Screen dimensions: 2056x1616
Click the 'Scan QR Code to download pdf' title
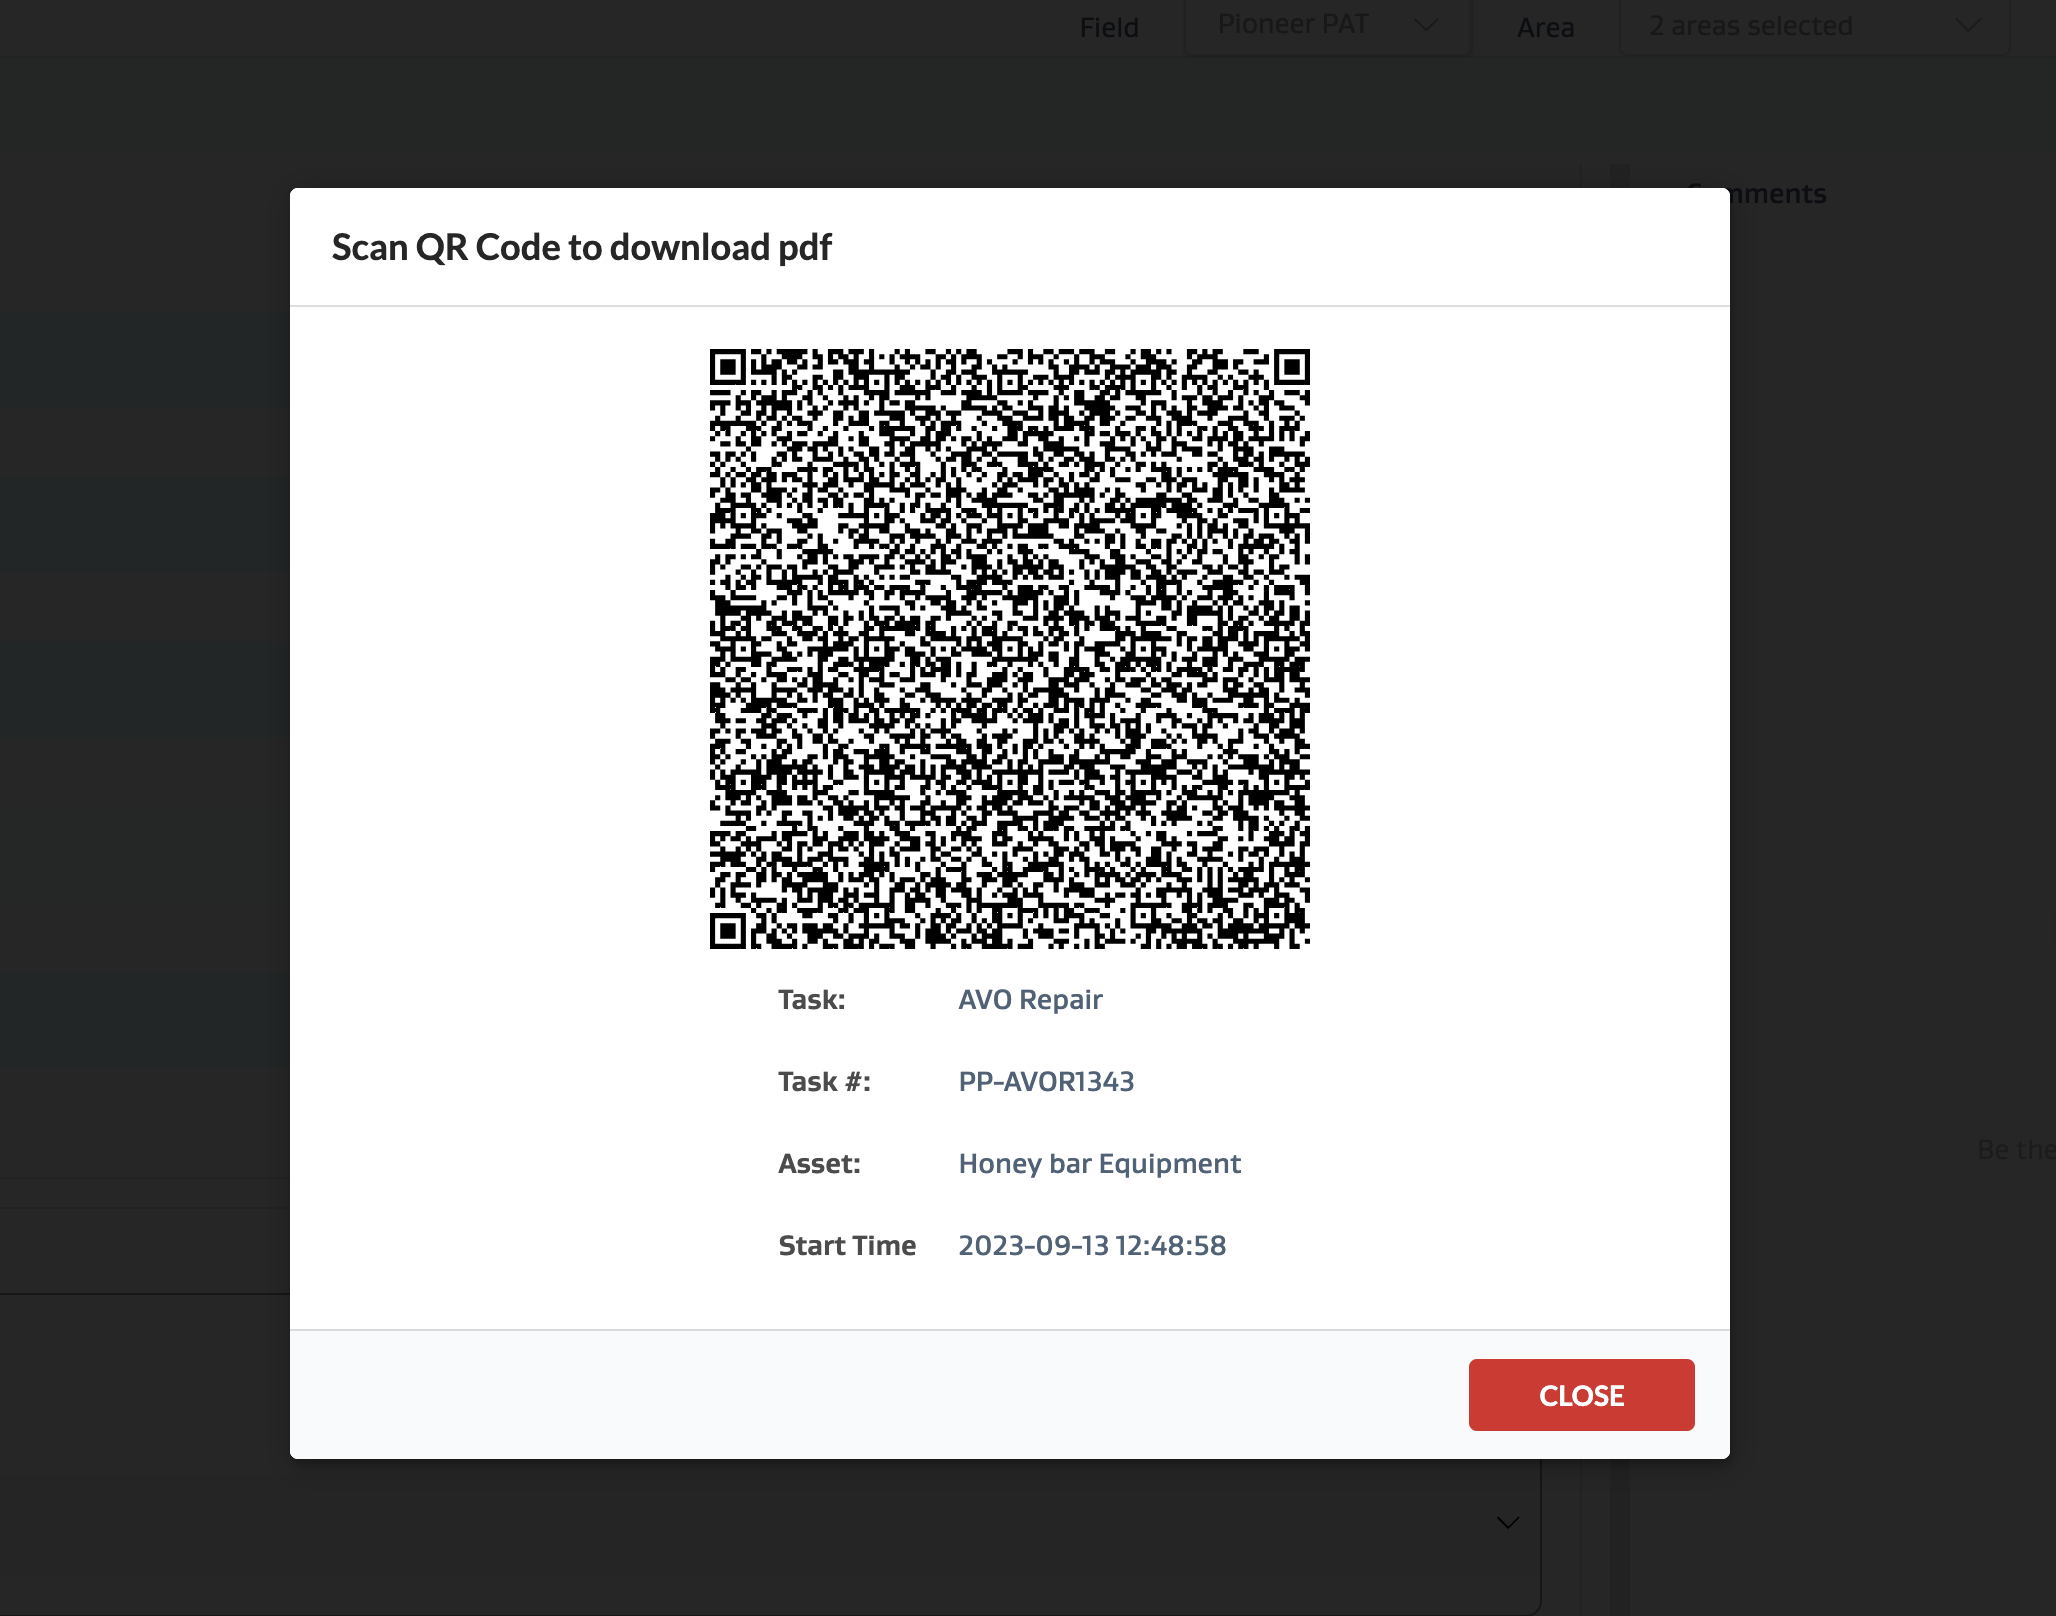[581, 247]
